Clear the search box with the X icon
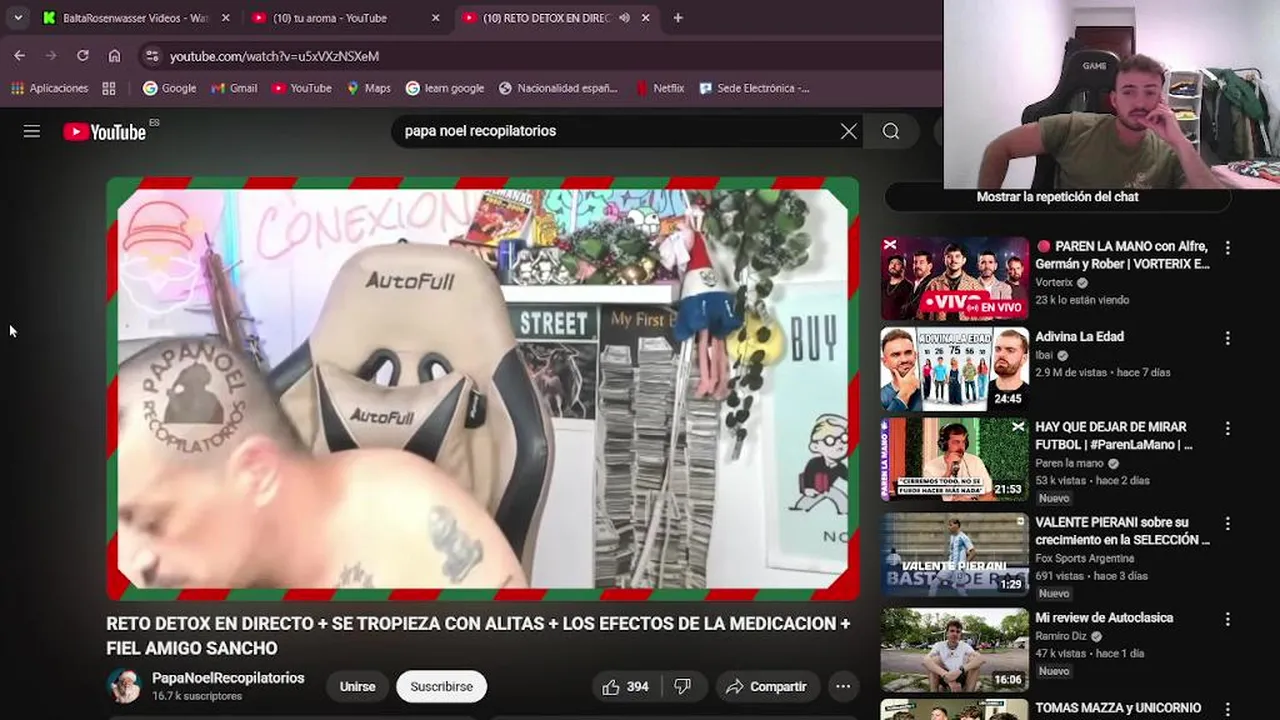The width and height of the screenshot is (1280, 720). [x=849, y=131]
